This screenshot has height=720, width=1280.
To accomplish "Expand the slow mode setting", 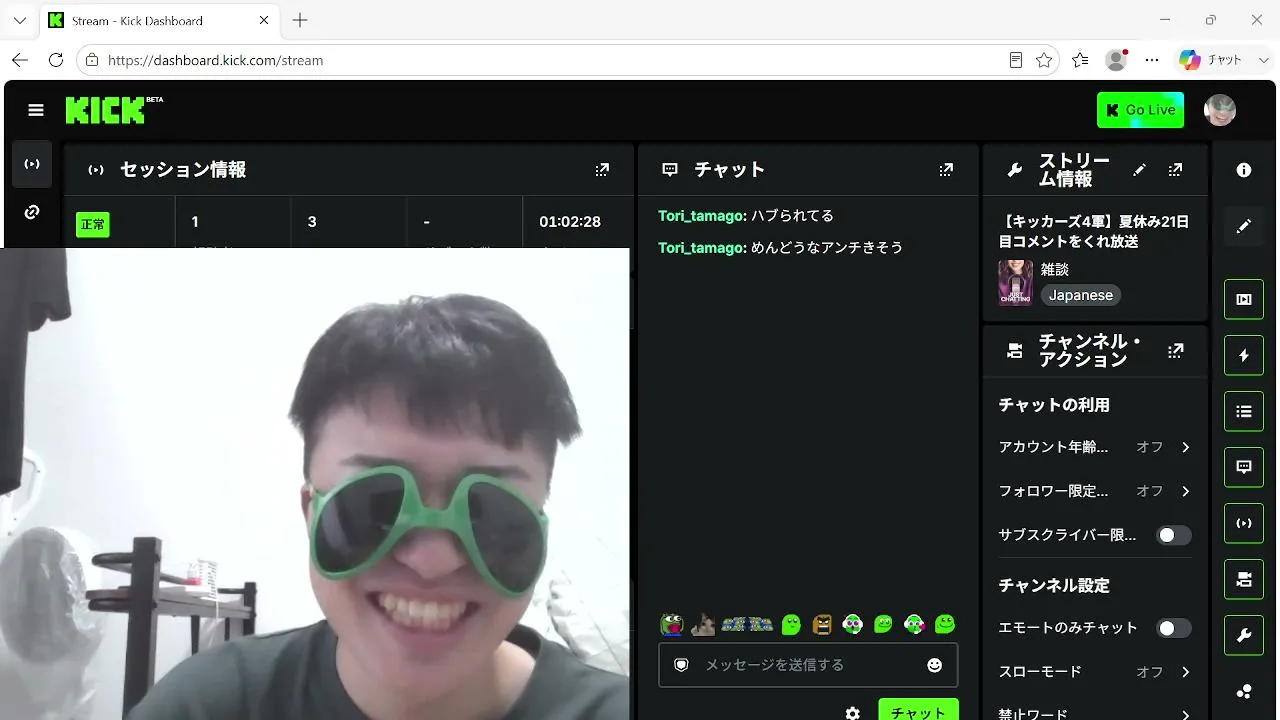I will pyautogui.click(x=1095, y=672).
